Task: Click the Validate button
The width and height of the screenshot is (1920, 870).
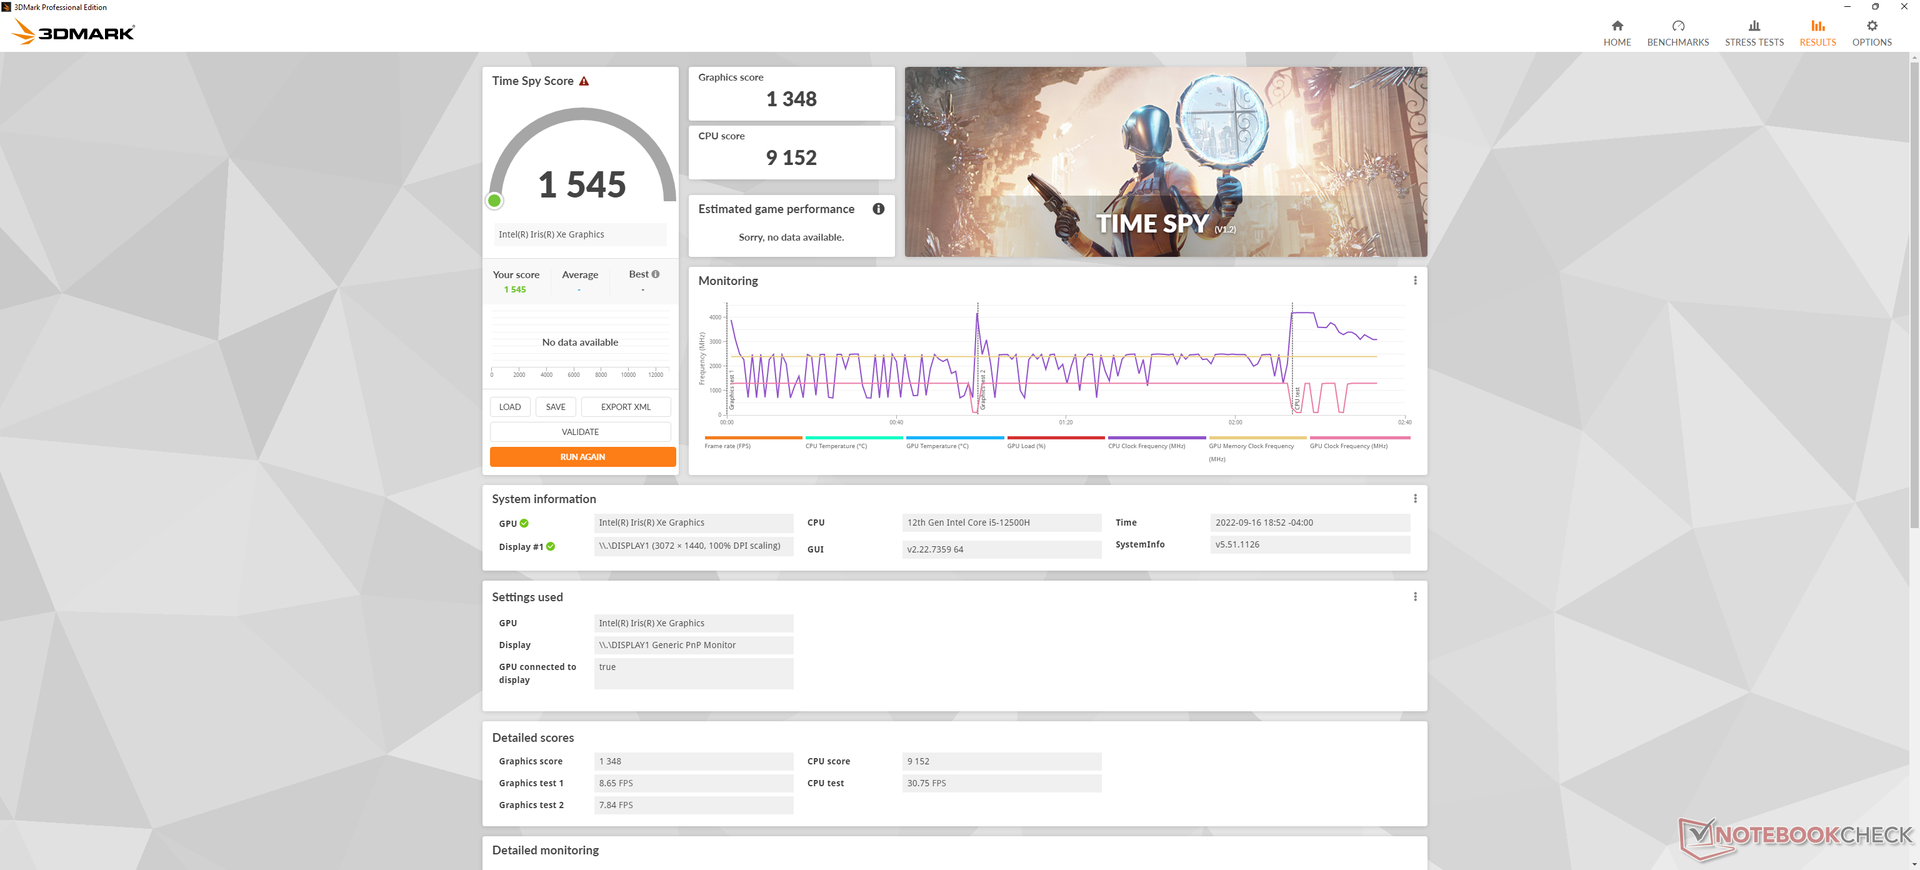Action: click(580, 432)
